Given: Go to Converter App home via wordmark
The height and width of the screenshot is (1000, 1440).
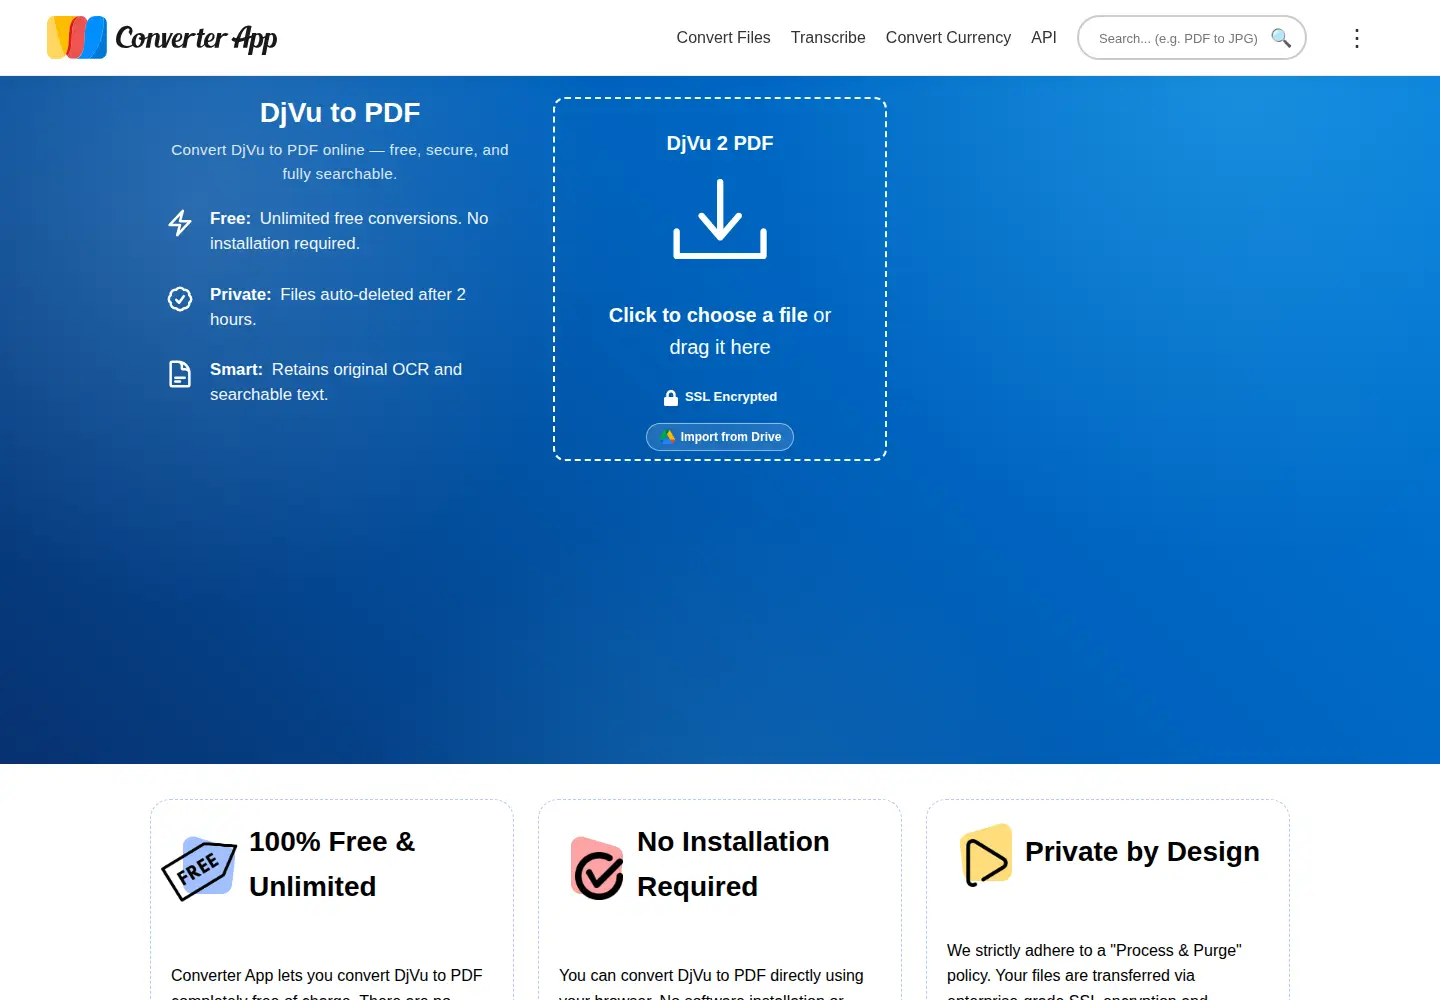Looking at the screenshot, I should click(196, 38).
